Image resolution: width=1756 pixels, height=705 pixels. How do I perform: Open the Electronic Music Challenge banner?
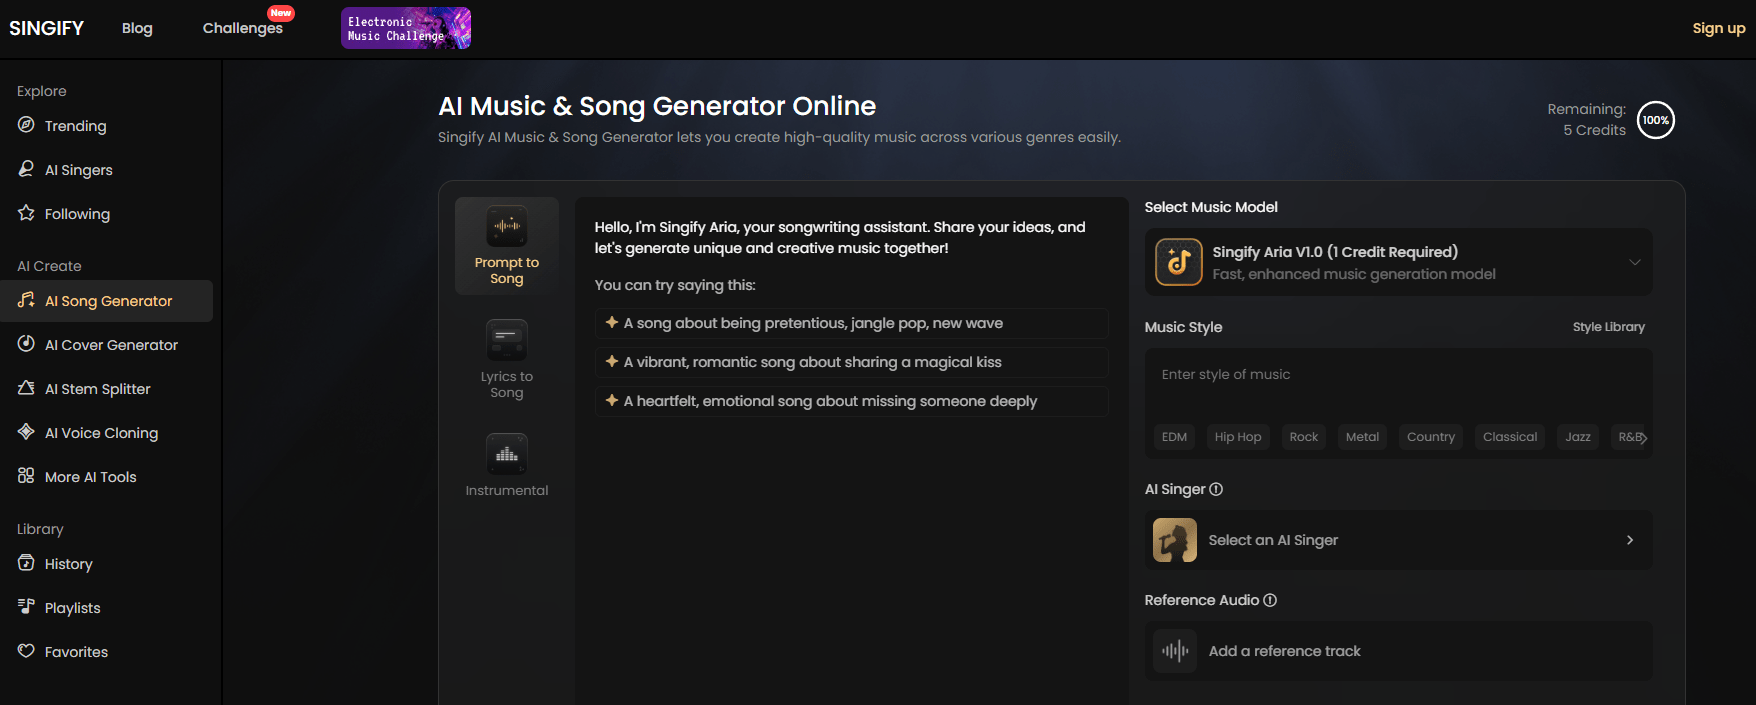[406, 28]
